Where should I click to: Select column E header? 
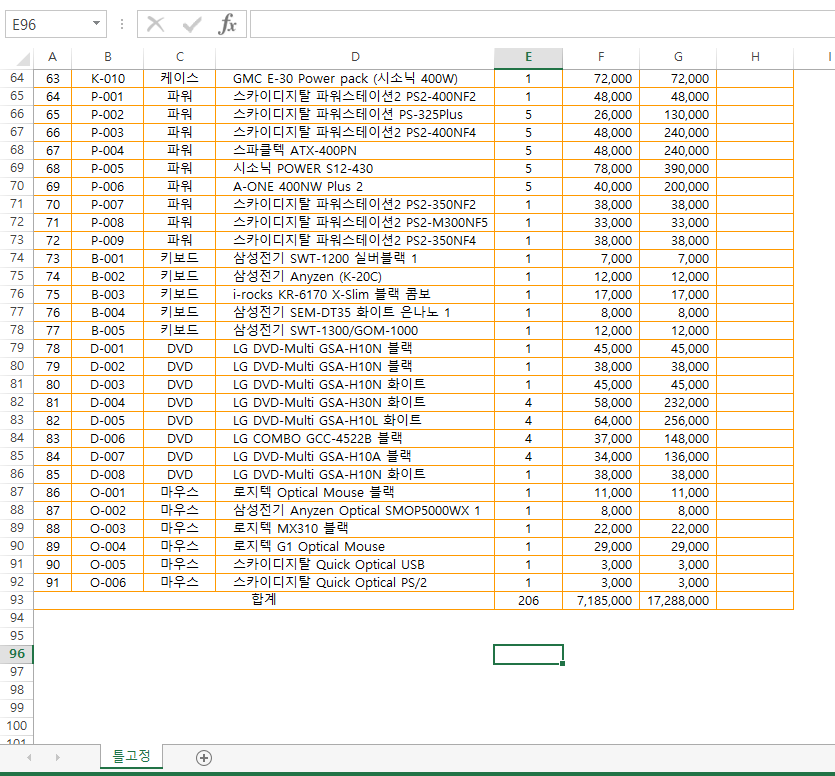point(528,57)
